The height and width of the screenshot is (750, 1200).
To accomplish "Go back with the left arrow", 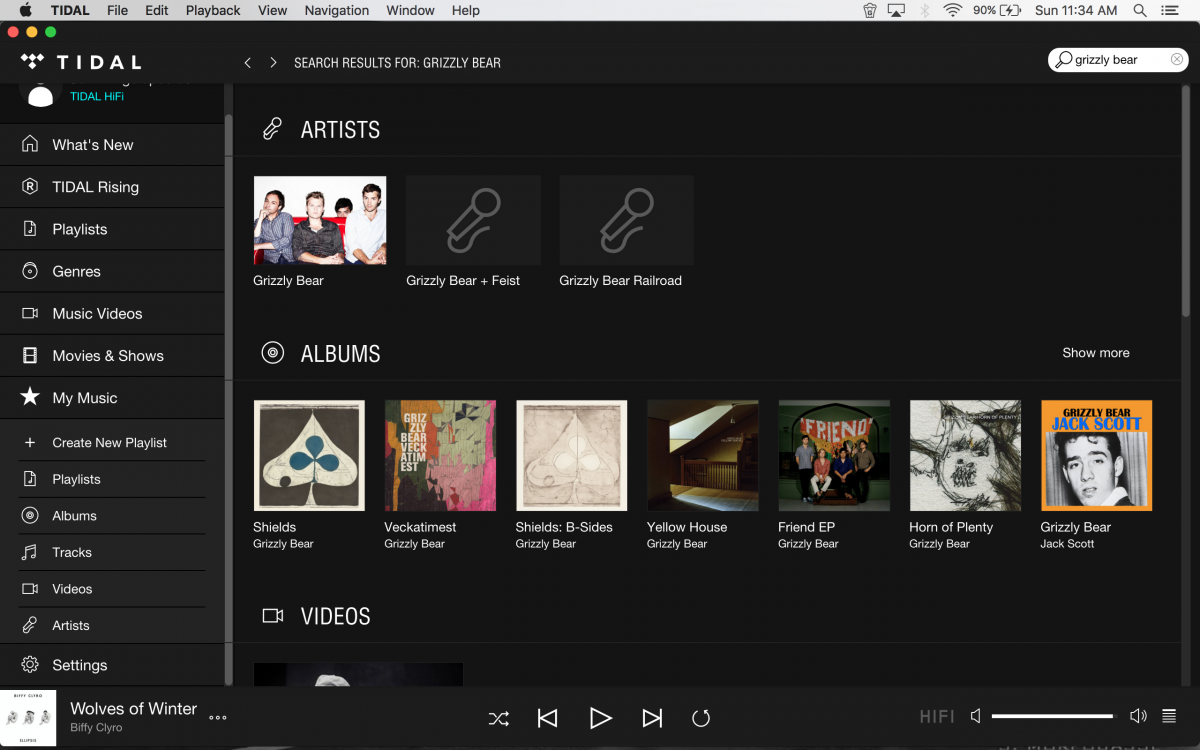I will [247, 62].
